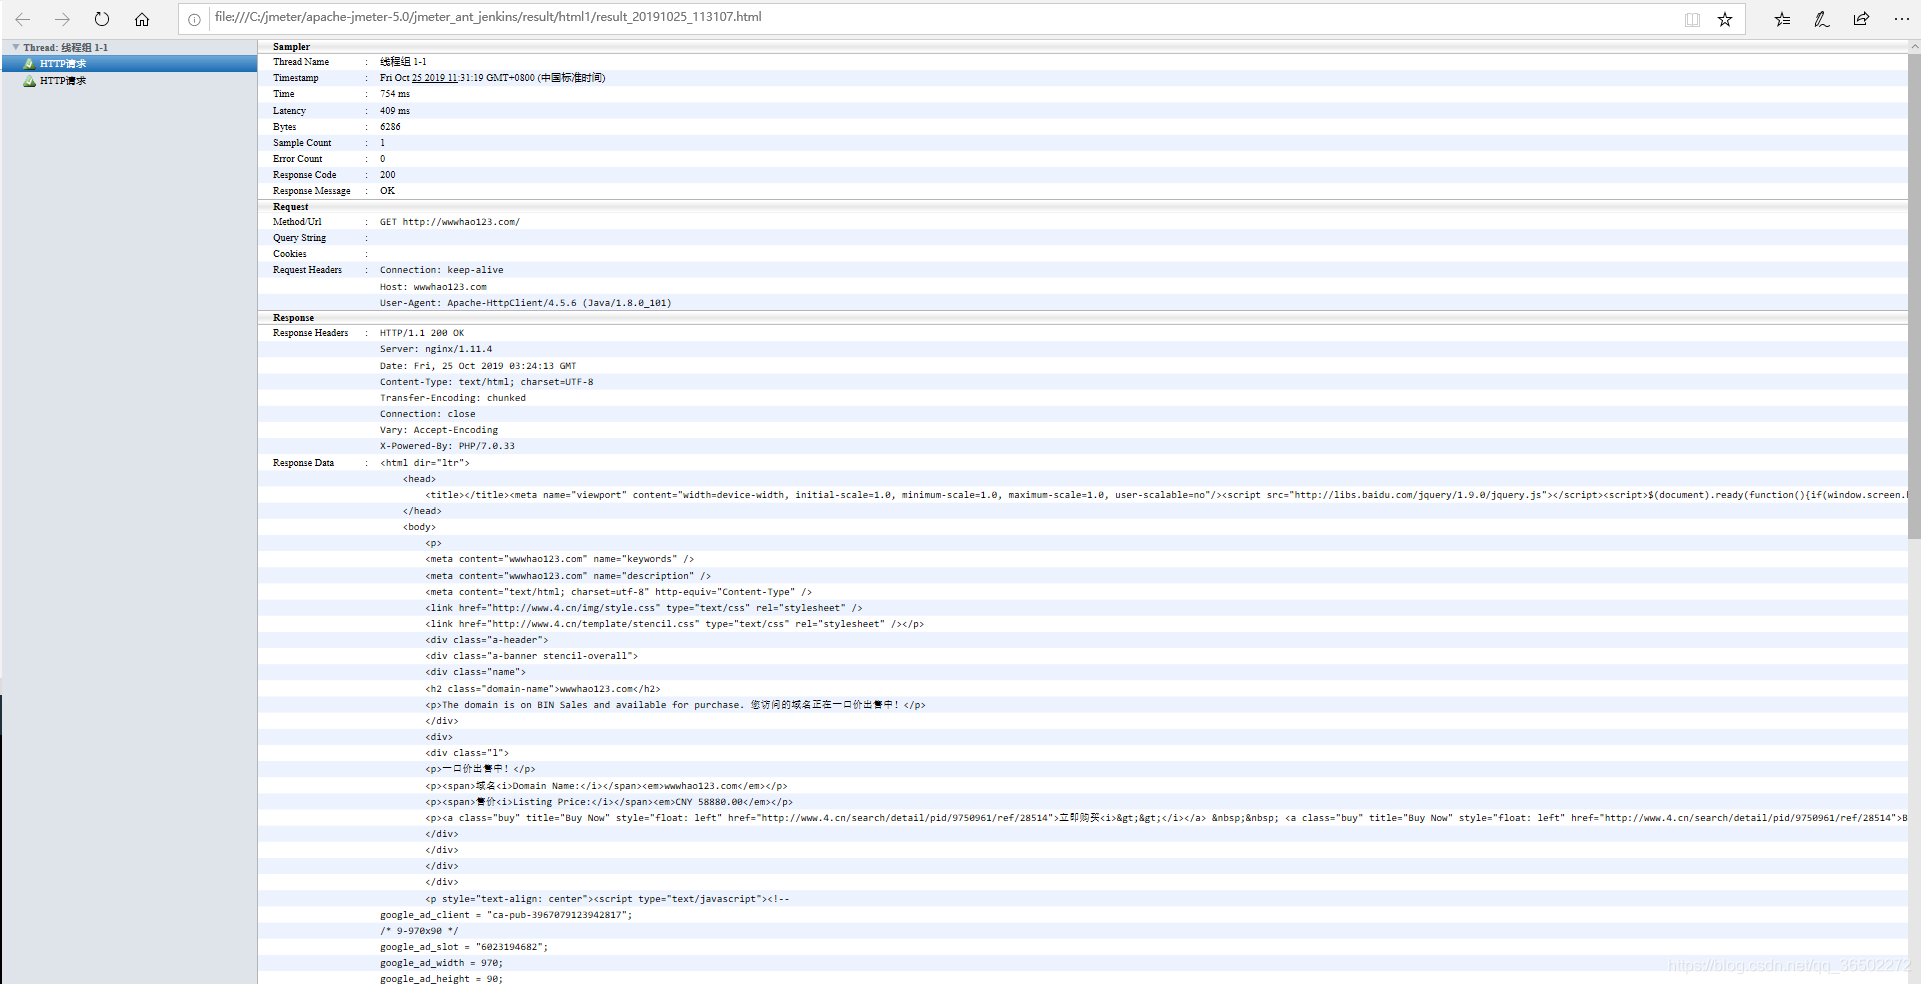Click the Response Message value OK

tap(387, 191)
